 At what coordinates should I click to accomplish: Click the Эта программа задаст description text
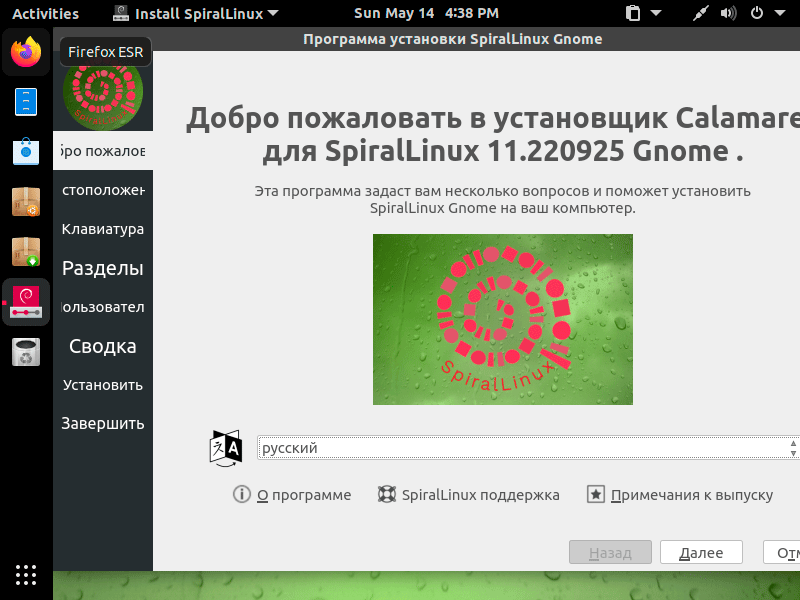[503, 199]
